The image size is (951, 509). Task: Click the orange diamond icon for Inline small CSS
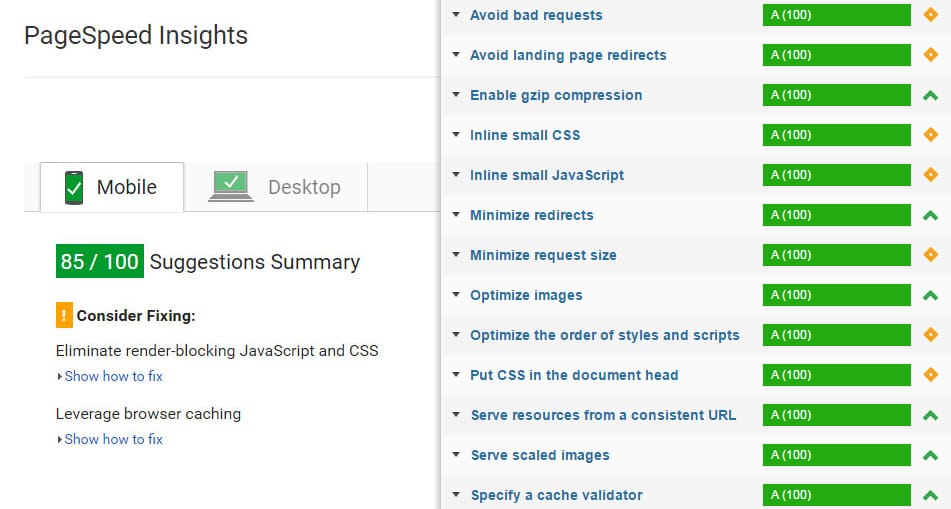[930, 135]
